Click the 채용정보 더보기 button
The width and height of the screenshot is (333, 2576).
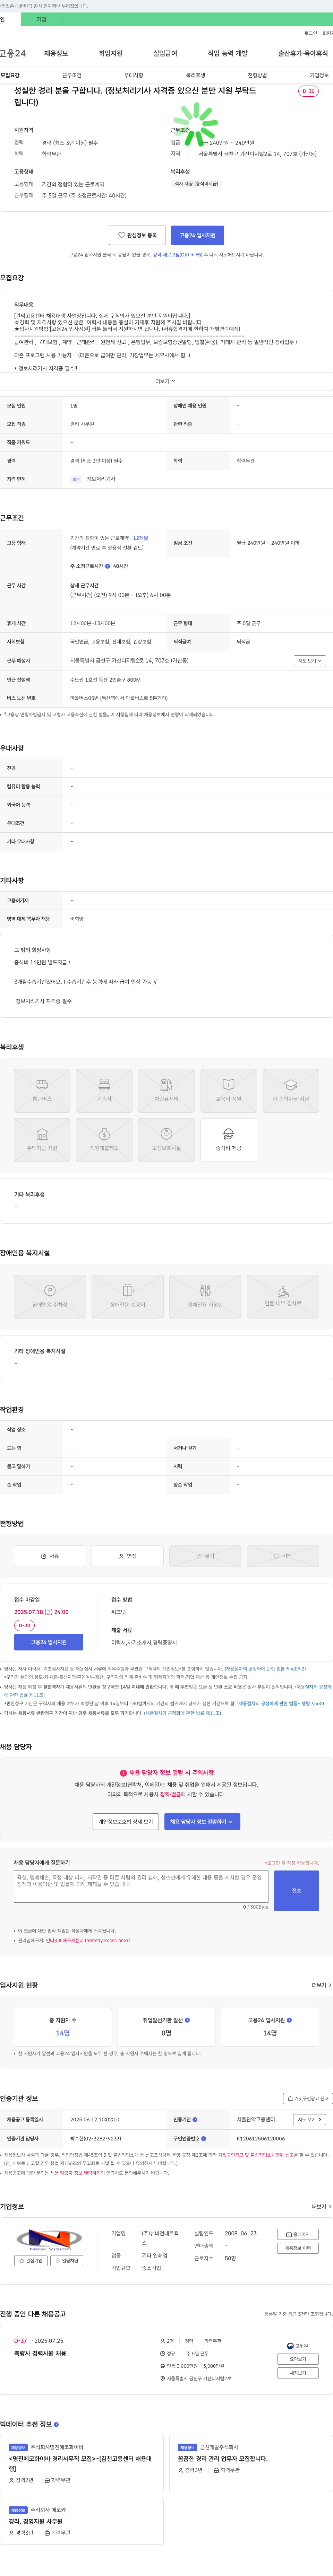tap(298, 2248)
